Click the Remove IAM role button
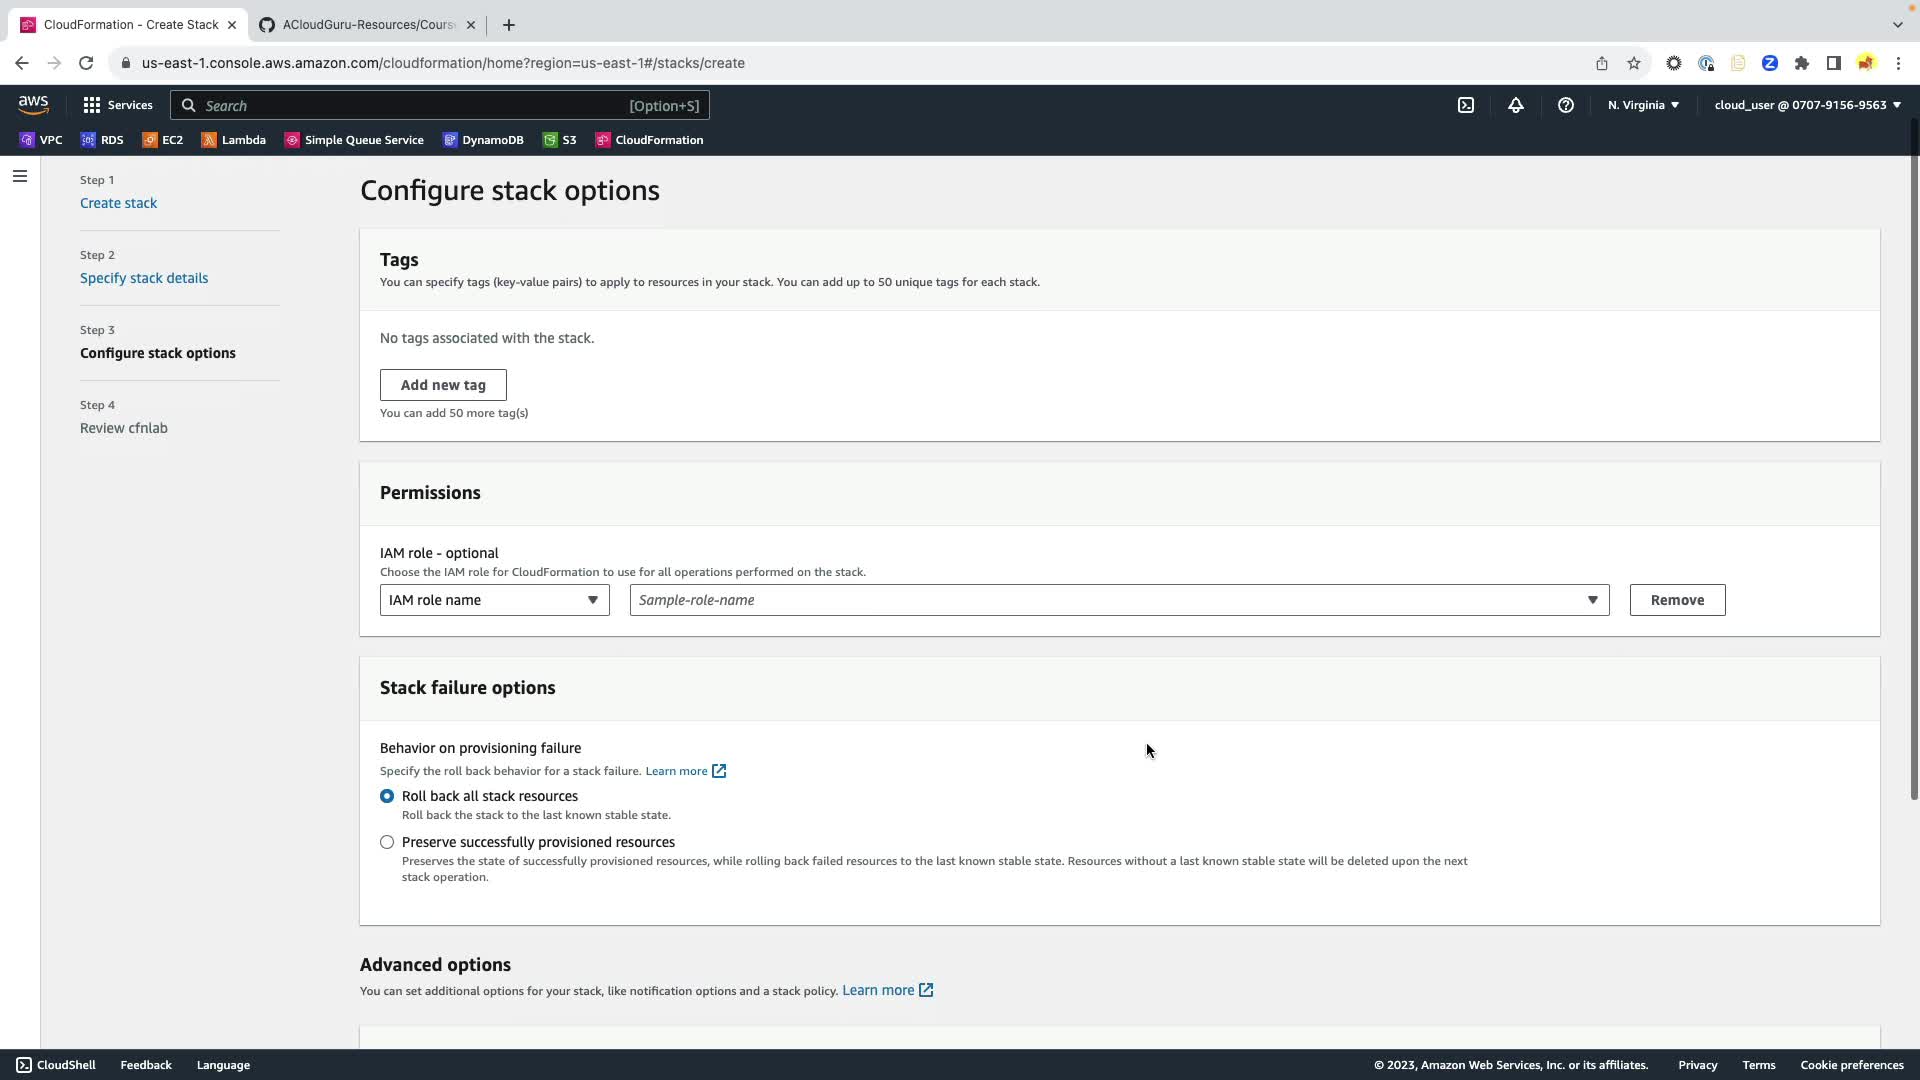Image resolution: width=1920 pixels, height=1080 pixels. point(1677,600)
